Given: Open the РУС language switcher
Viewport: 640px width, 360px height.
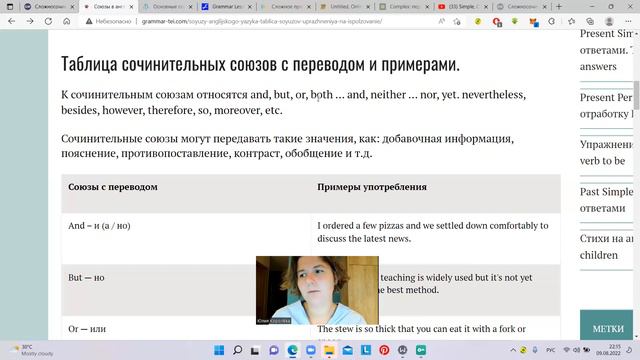Looking at the screenshot, I should pos(551,350).
